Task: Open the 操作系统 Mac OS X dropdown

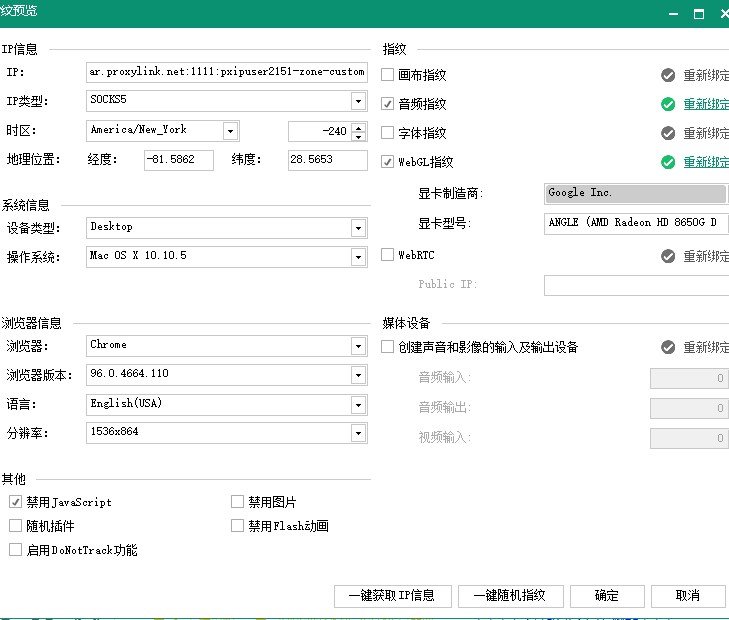Action: click(x=358, y=257)
